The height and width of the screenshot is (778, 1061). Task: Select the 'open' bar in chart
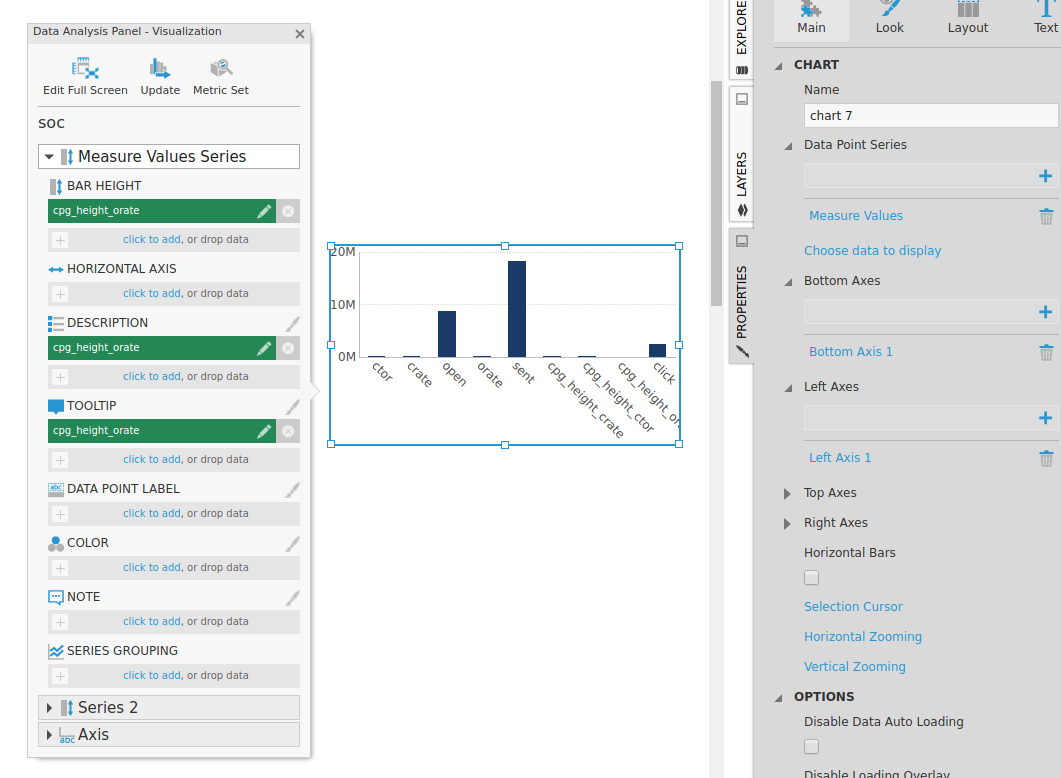point(447,334)
